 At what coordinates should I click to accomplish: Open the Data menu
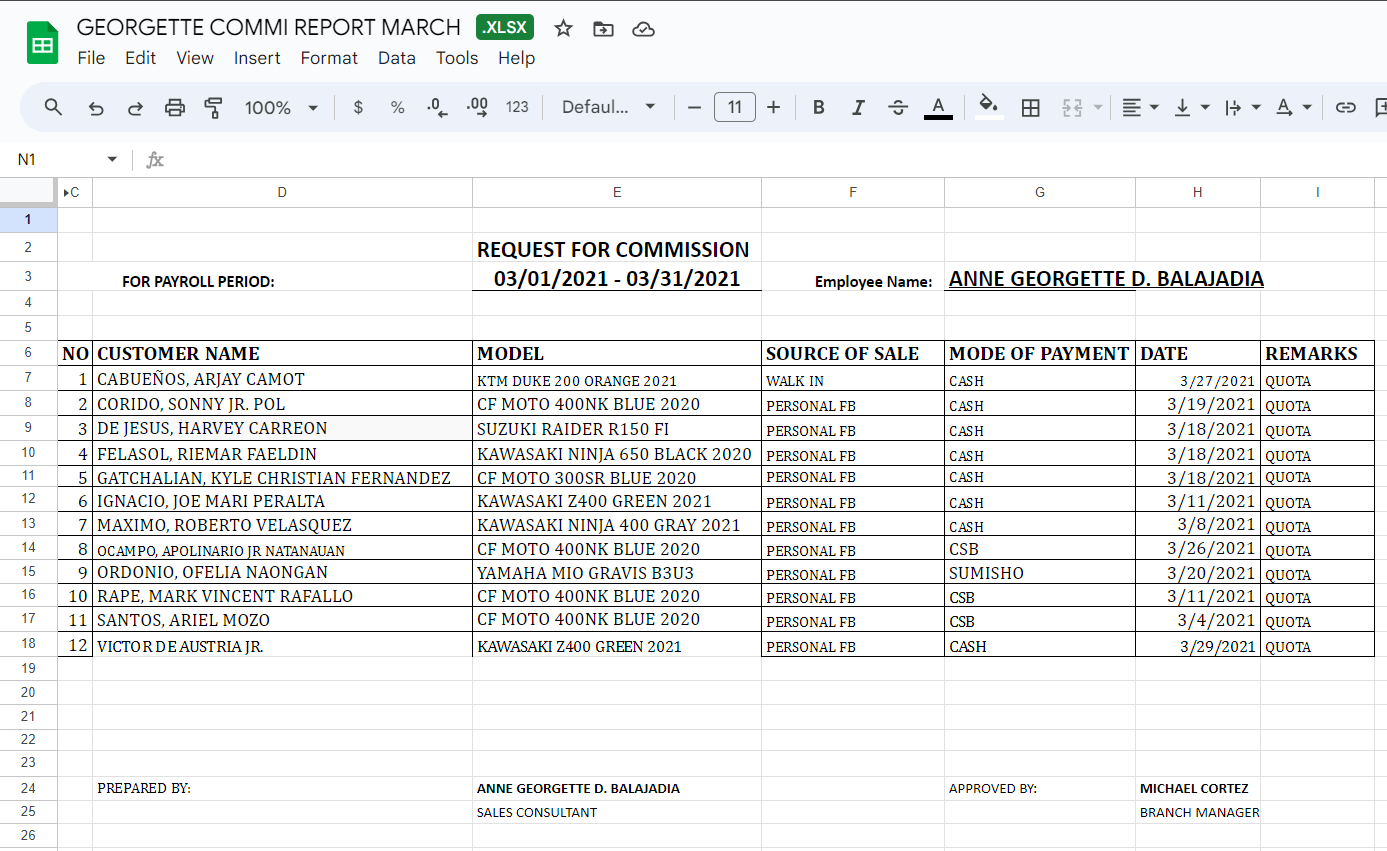397,58
